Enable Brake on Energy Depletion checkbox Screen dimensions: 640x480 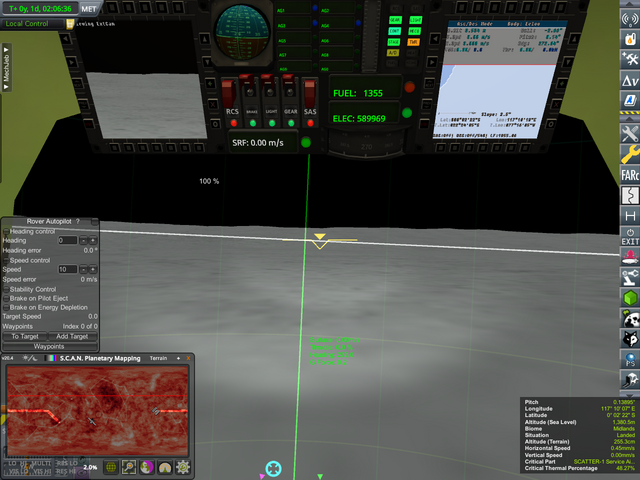point(6,307)
